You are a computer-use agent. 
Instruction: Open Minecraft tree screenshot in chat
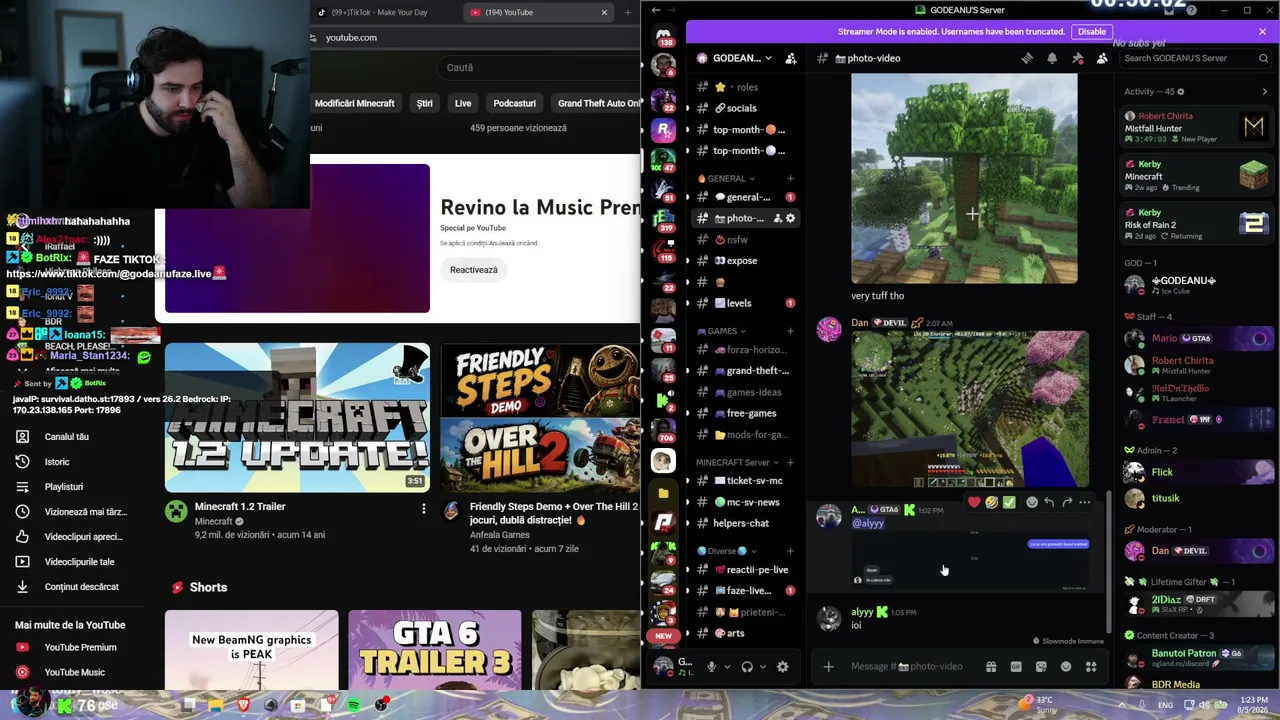click(x=964, y=178)
